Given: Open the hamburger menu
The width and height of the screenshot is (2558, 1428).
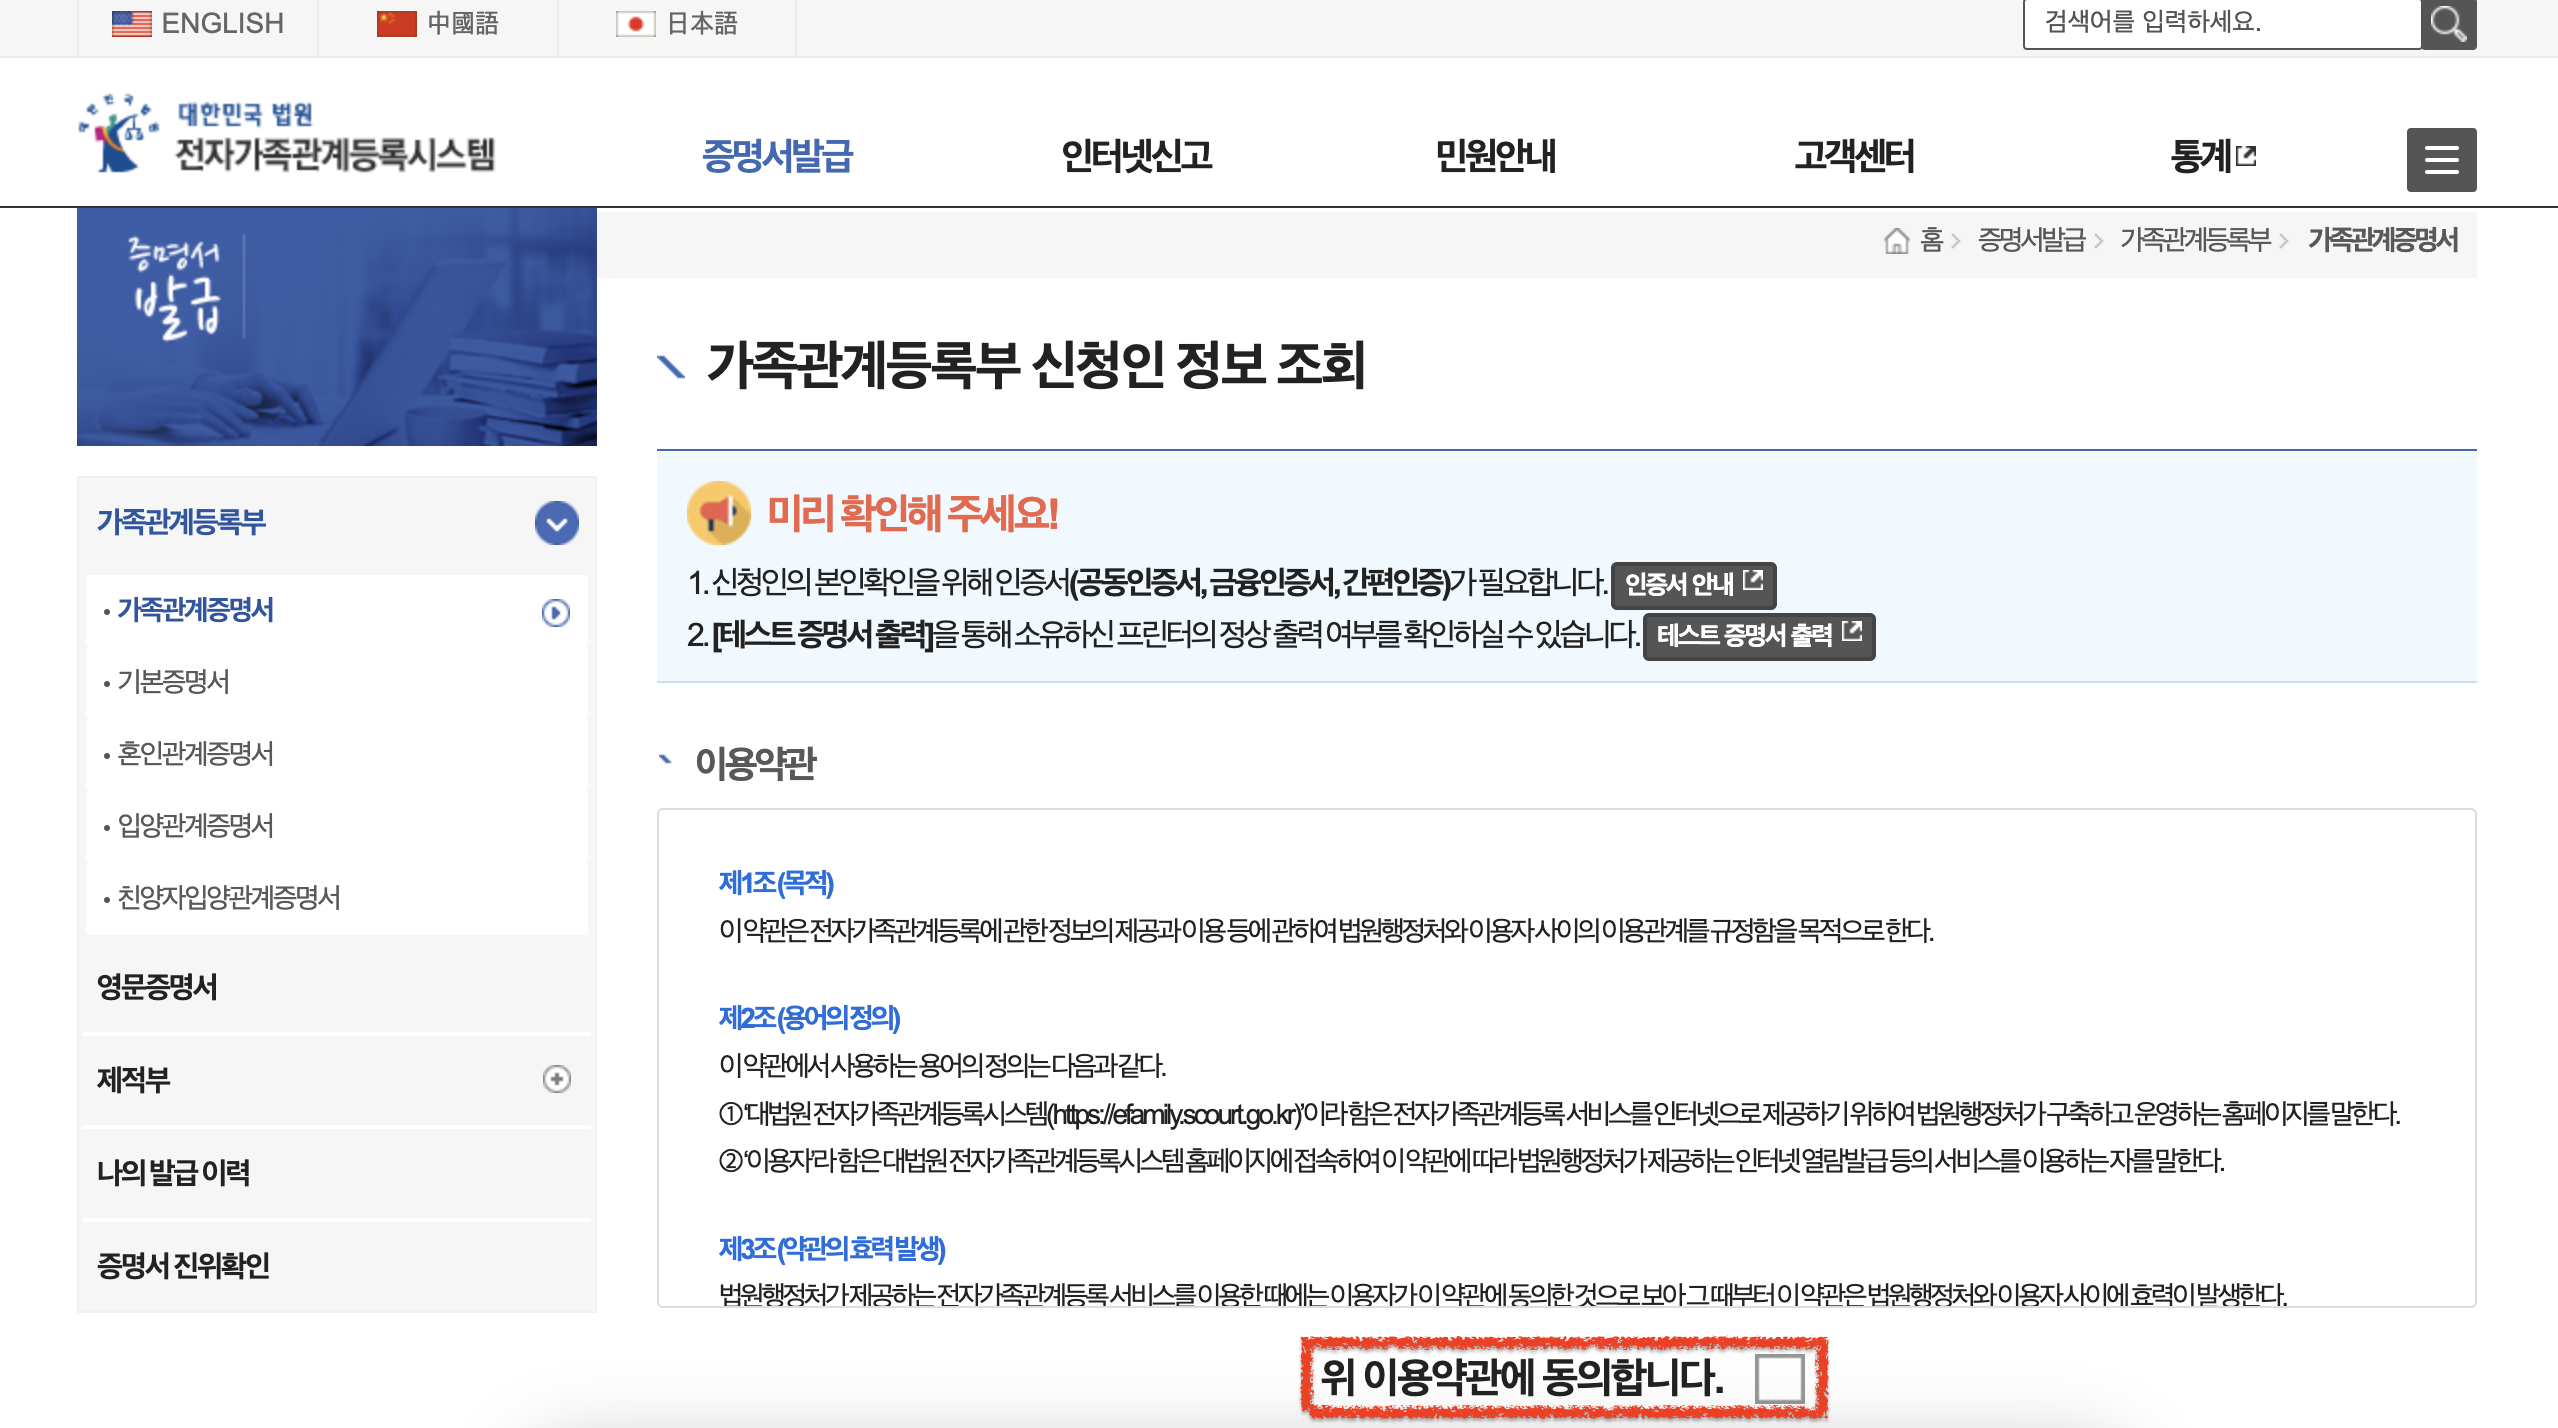Looking at the screenshot, I should (2442, 158).
